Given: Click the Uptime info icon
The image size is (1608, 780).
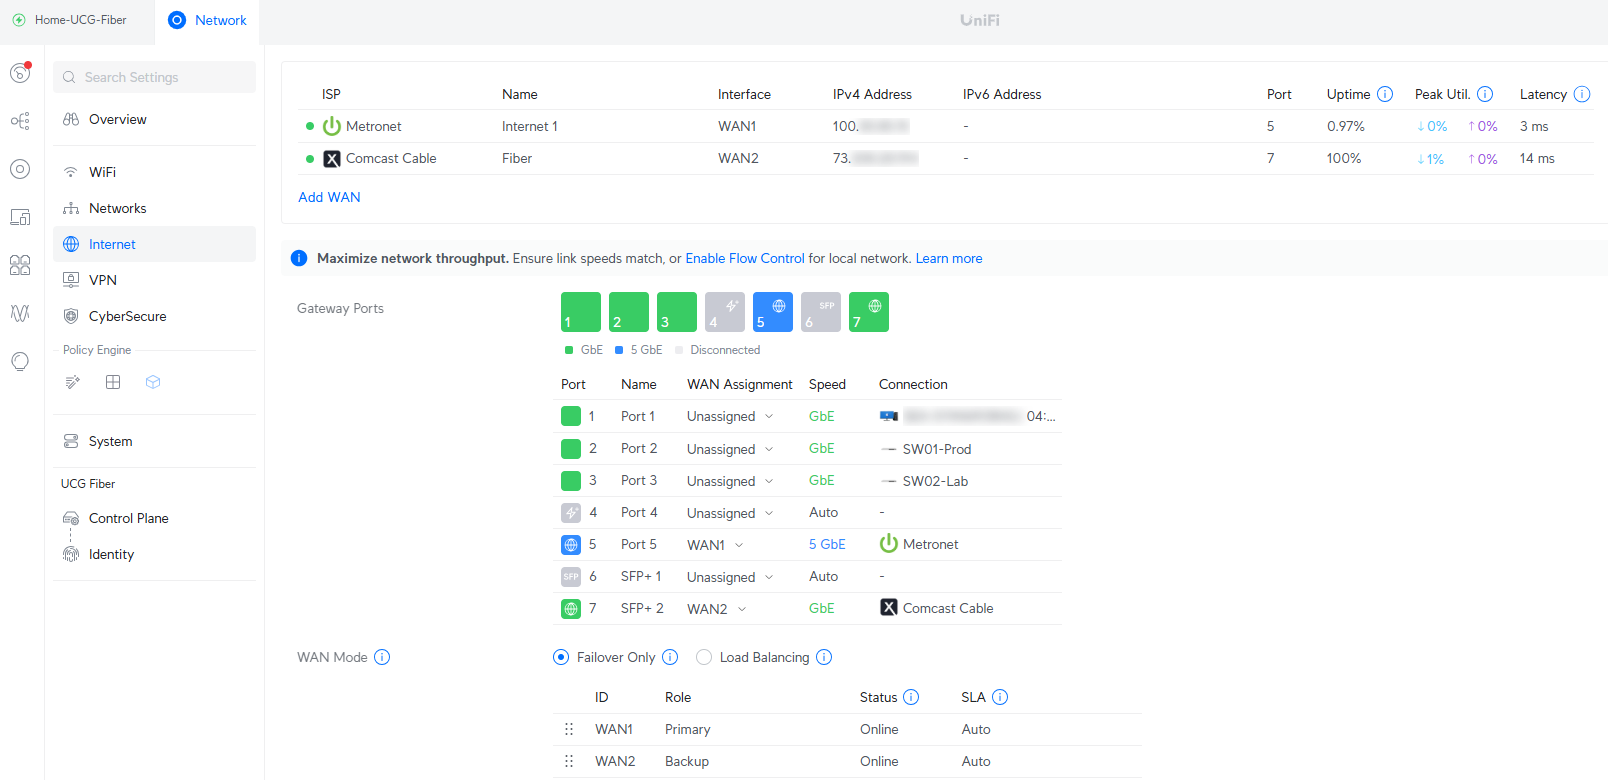Looking at the screenshot, I should click(x=1385, y=94).
